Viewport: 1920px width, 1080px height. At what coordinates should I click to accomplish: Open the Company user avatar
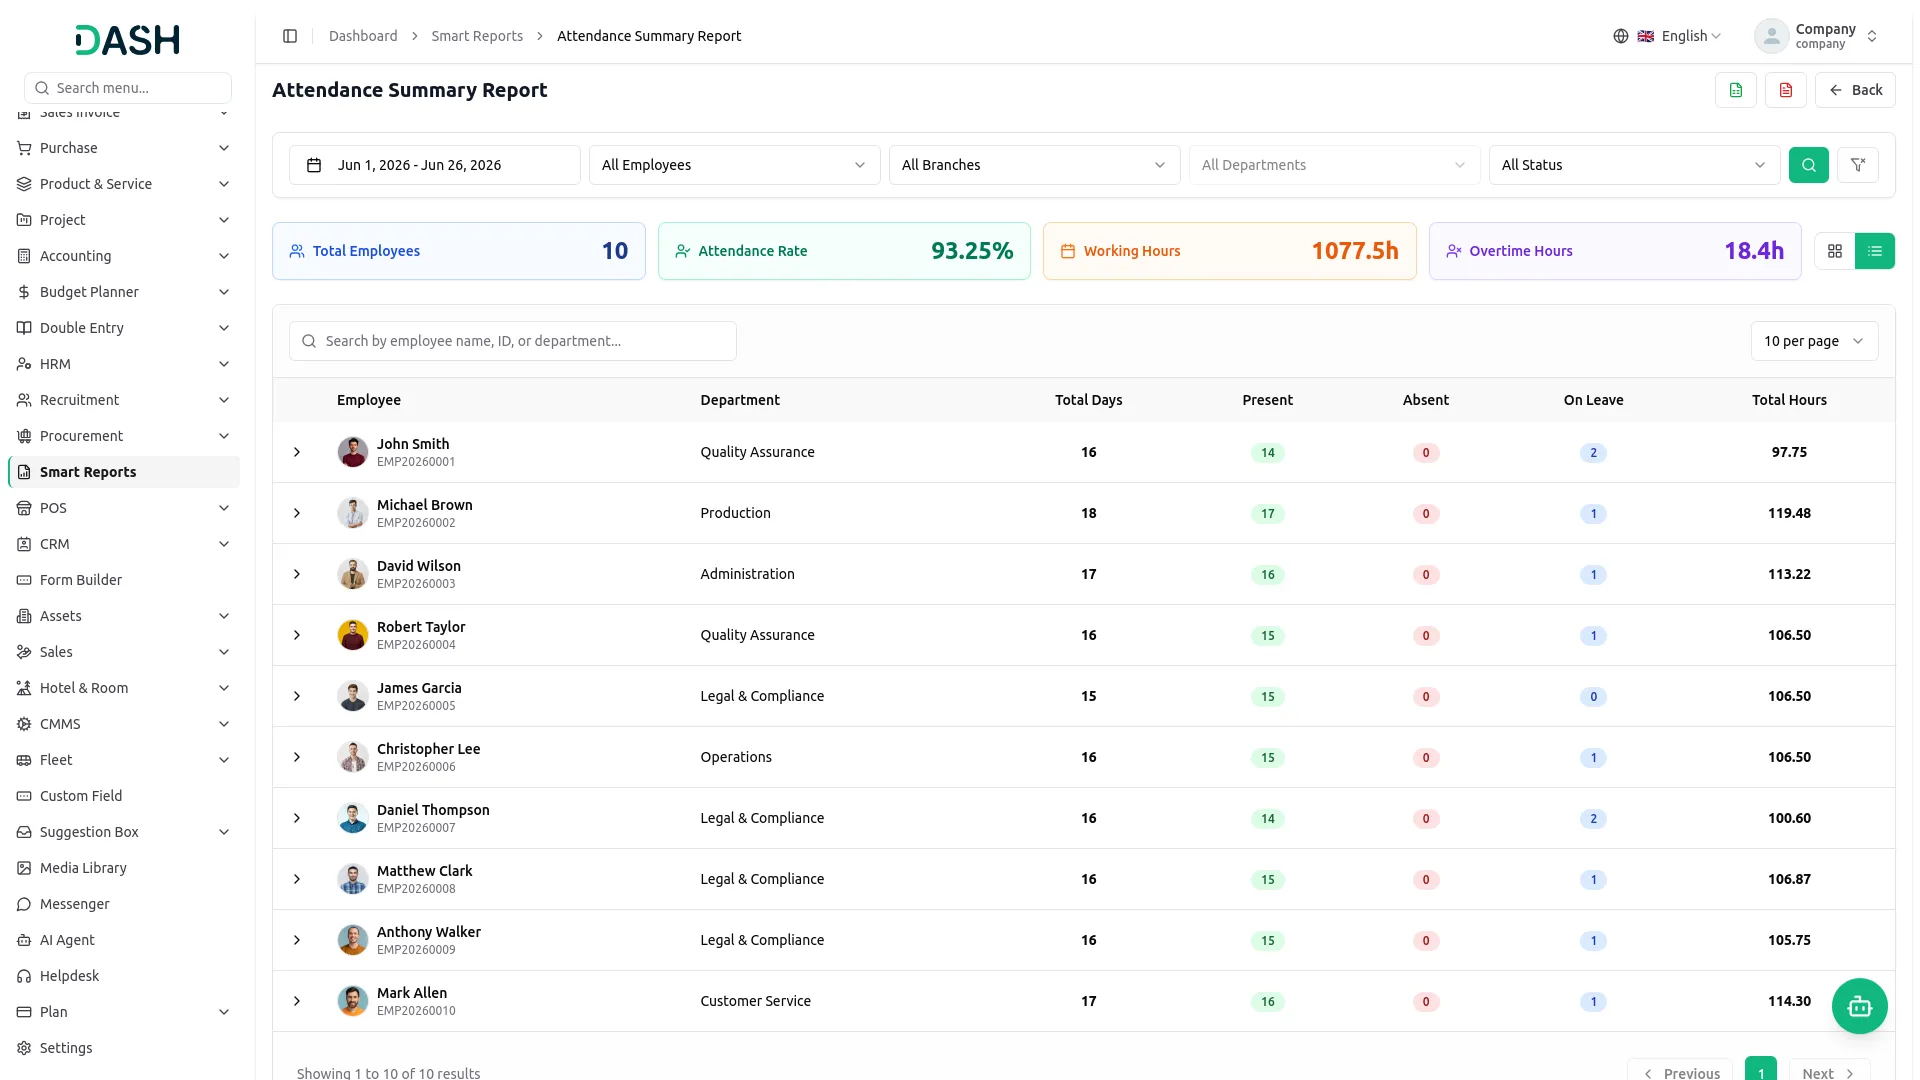[1772, 36]
